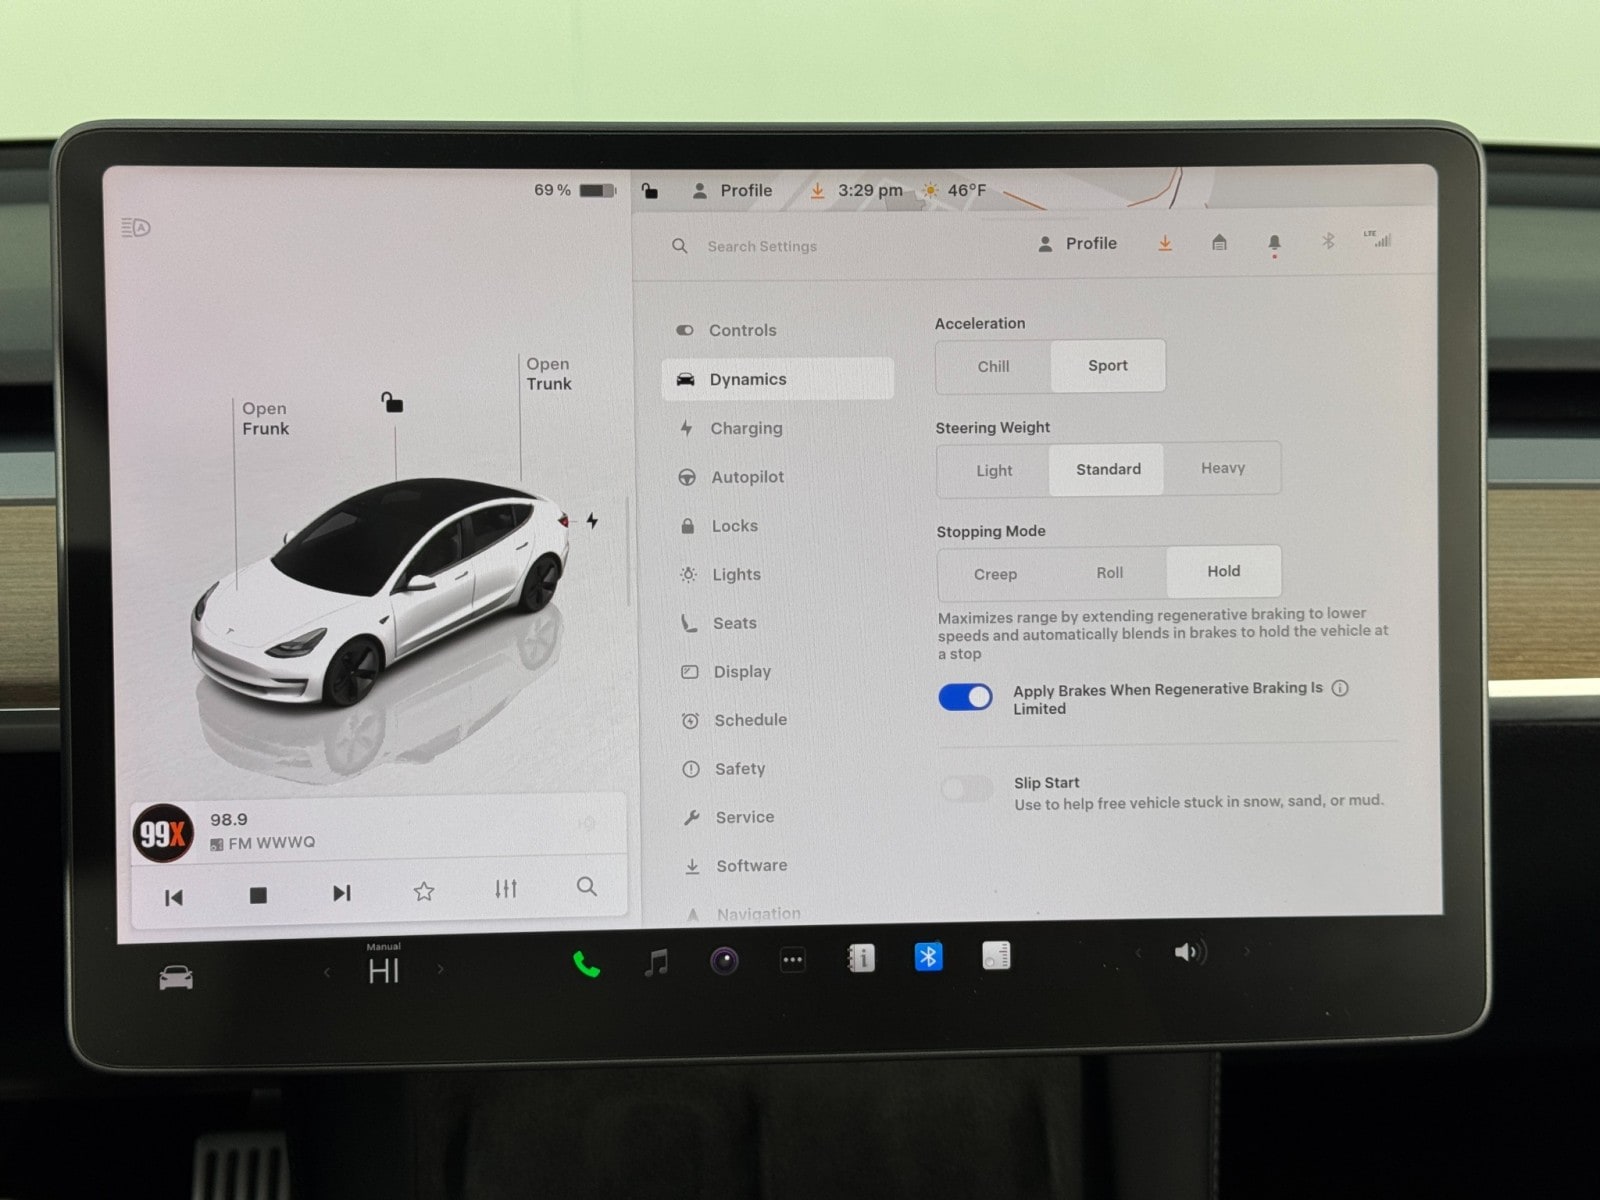The image size is (1600, 1200).
Task: Decrease fan speed with left chevron
Action: click(327, 971)
